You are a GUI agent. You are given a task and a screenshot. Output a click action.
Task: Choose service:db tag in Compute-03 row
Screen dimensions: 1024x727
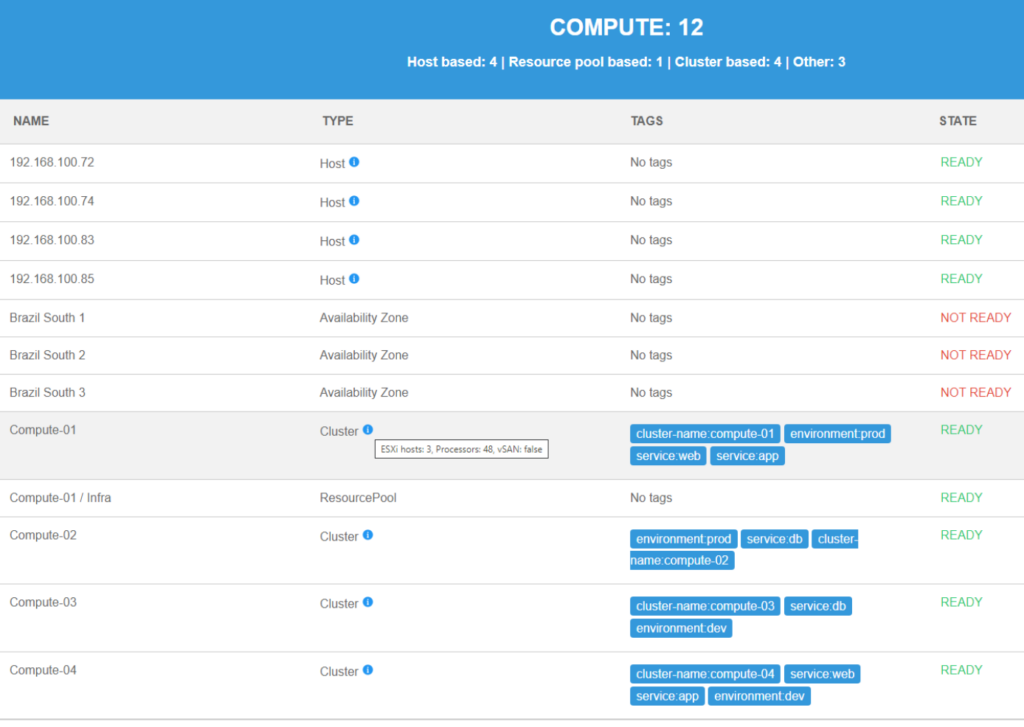(x=818, y=606)
